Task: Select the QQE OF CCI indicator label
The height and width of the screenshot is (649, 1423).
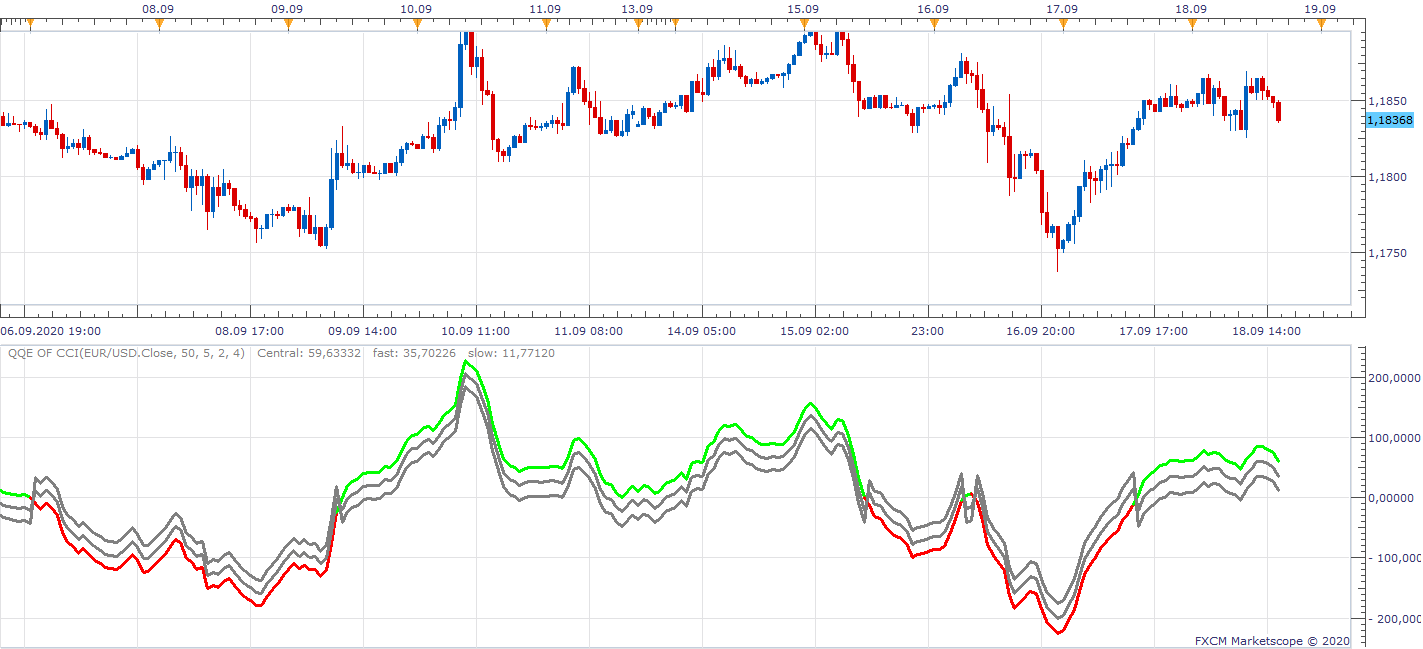Action: (x=126, y=353)
